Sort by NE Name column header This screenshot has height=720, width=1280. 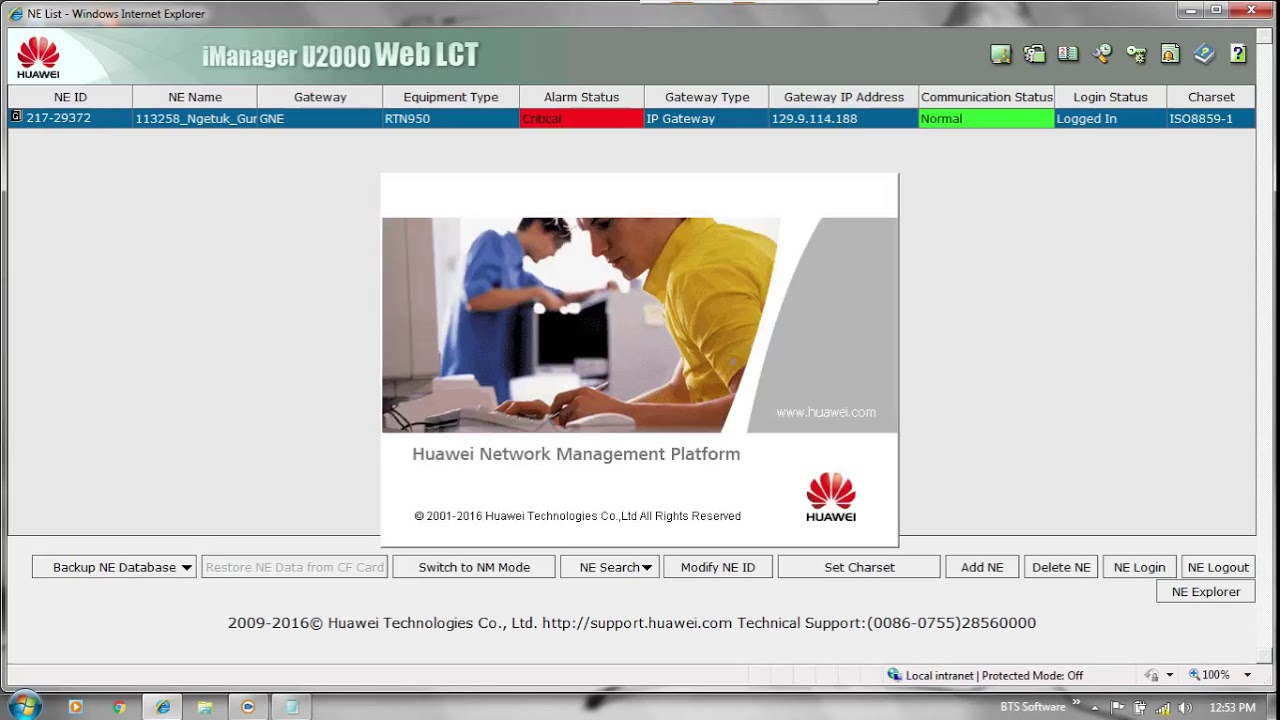coord(195,97)
